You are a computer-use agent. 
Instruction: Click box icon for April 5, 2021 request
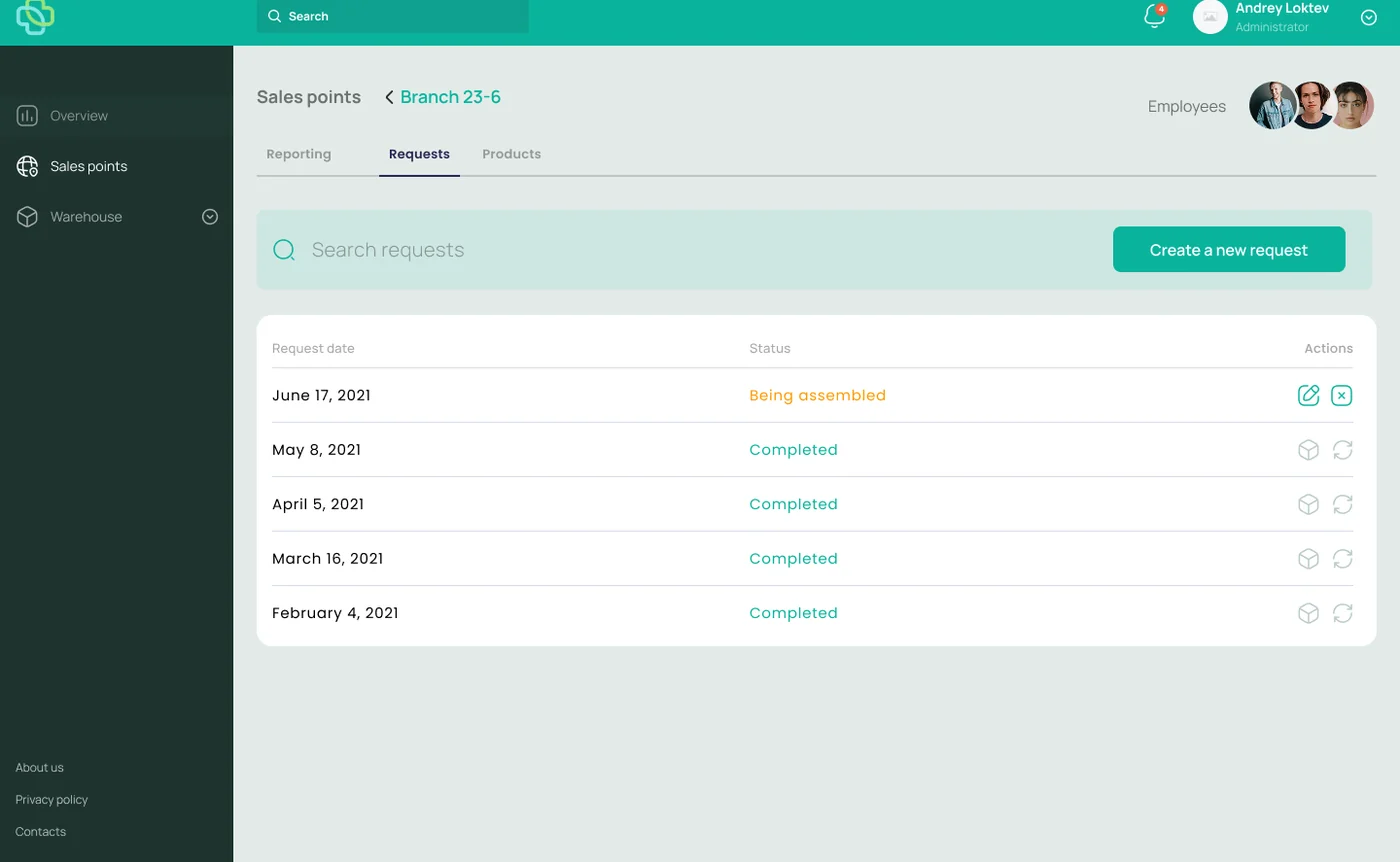tap(1308, 504)
